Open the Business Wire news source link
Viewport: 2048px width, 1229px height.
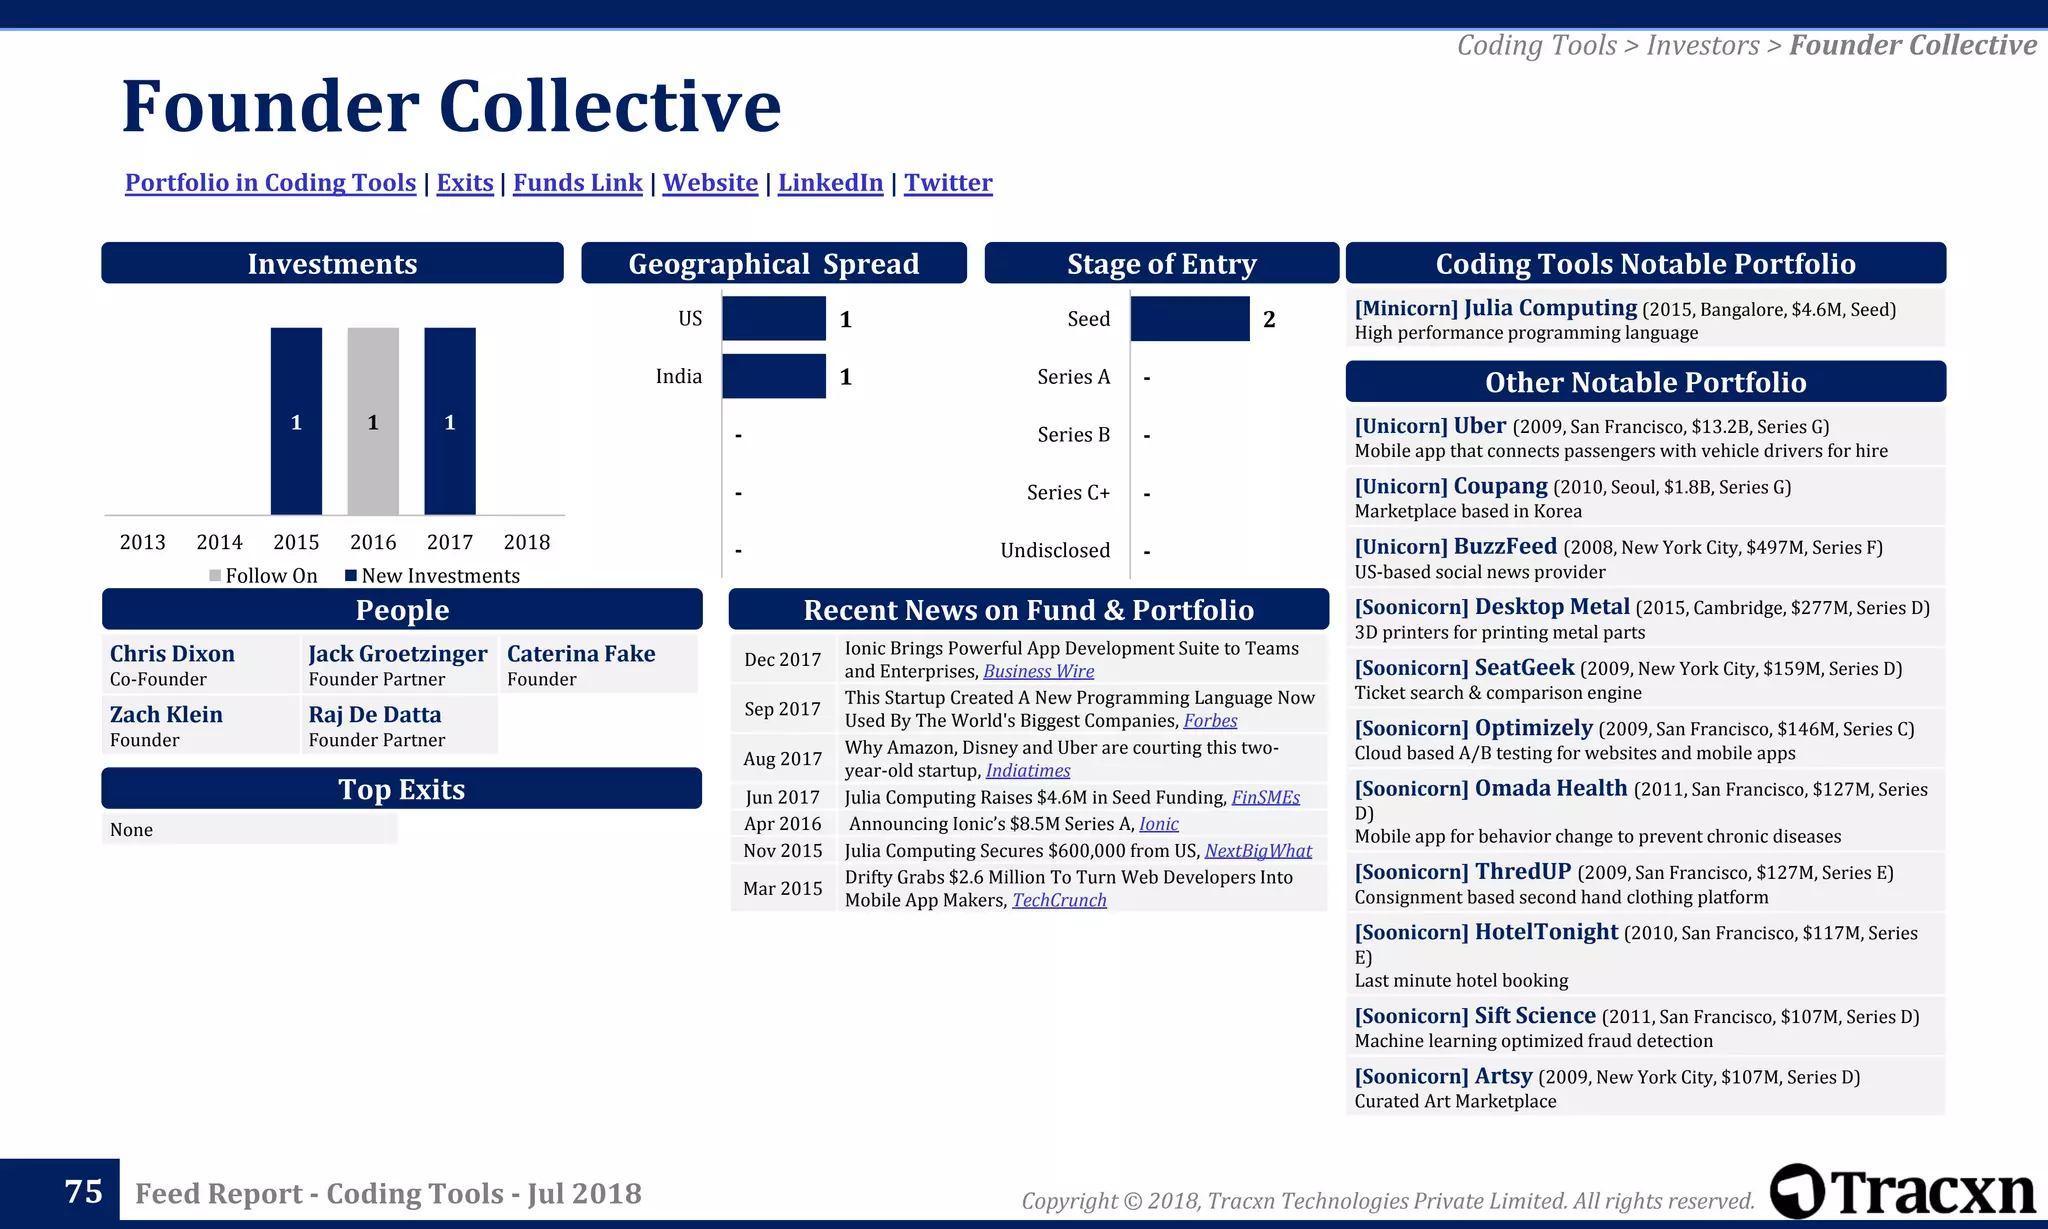tap(1039, 671)
